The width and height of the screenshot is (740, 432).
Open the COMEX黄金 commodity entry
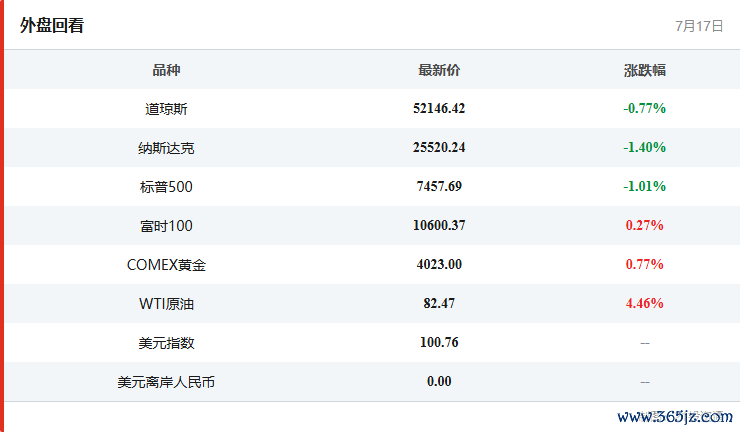pyautogui.click(x=166, y=265)
